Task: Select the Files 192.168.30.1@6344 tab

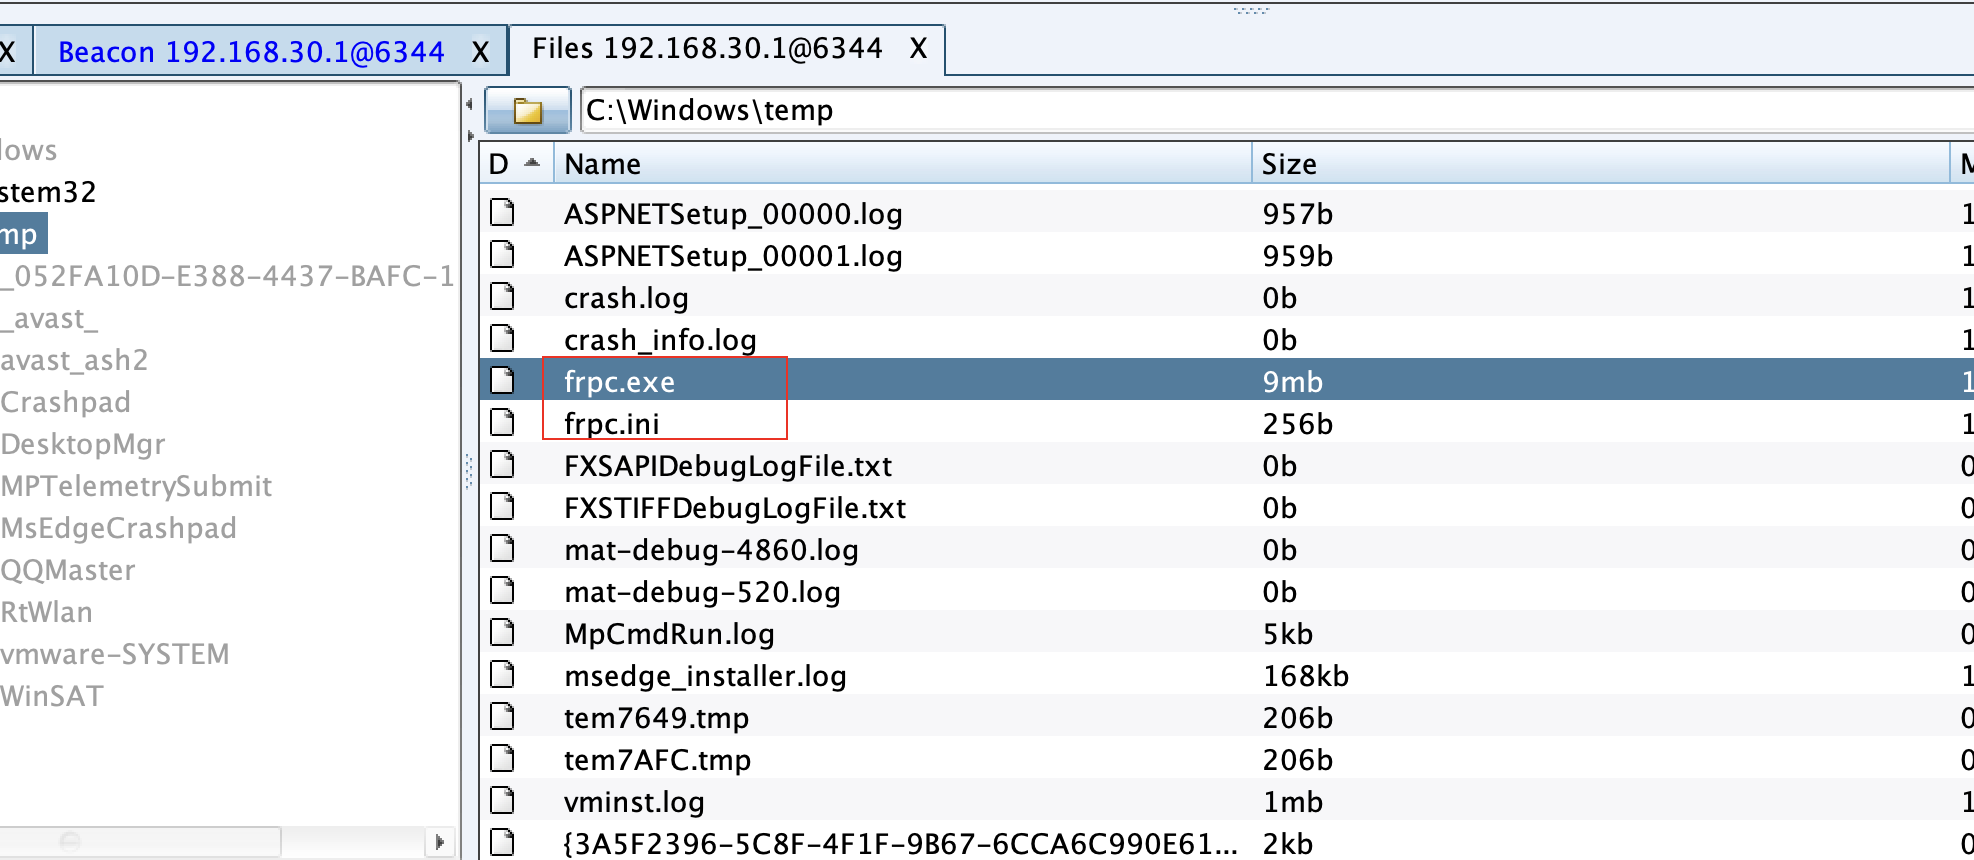Action: click(x=707, y=48)
